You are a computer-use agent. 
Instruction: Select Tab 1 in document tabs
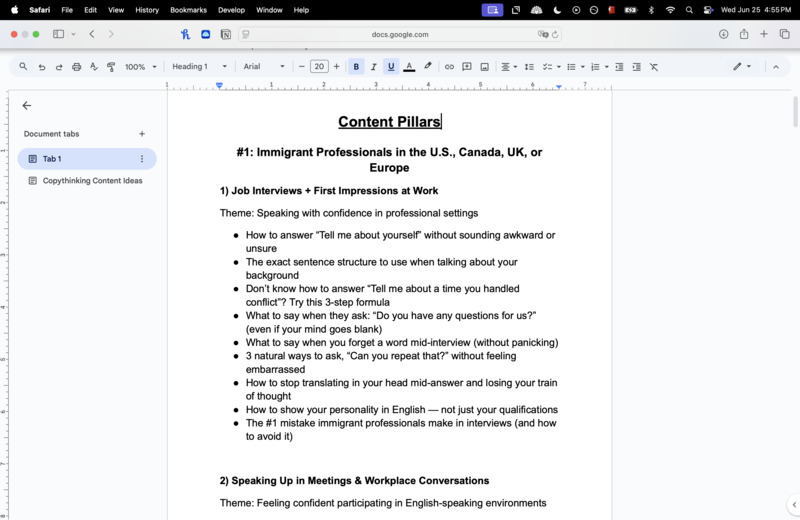pyautogui.click(x=87, y=159)
